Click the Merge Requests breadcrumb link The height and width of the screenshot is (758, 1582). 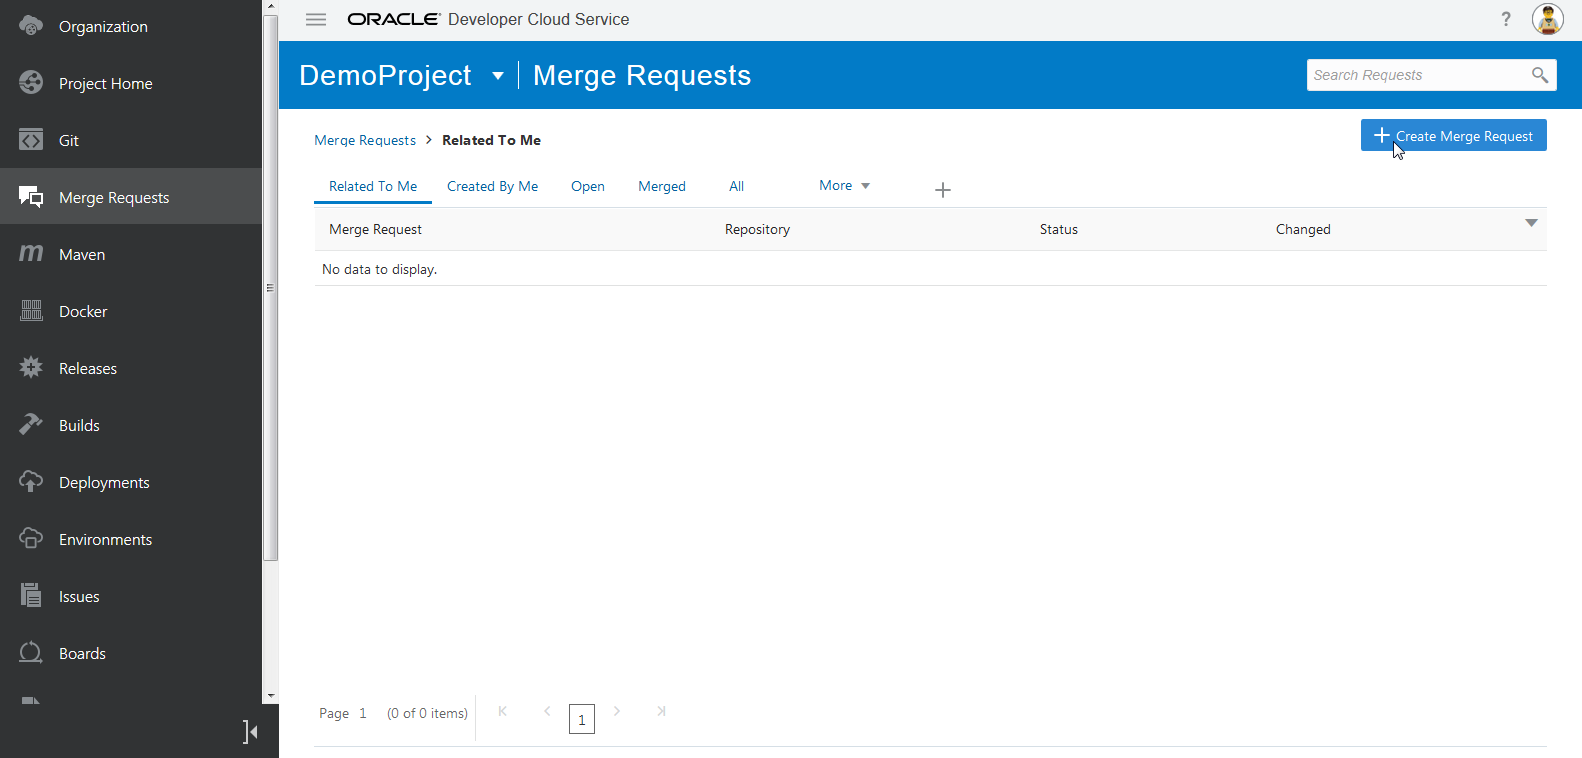pyautogui.click(x=365, y=141)
